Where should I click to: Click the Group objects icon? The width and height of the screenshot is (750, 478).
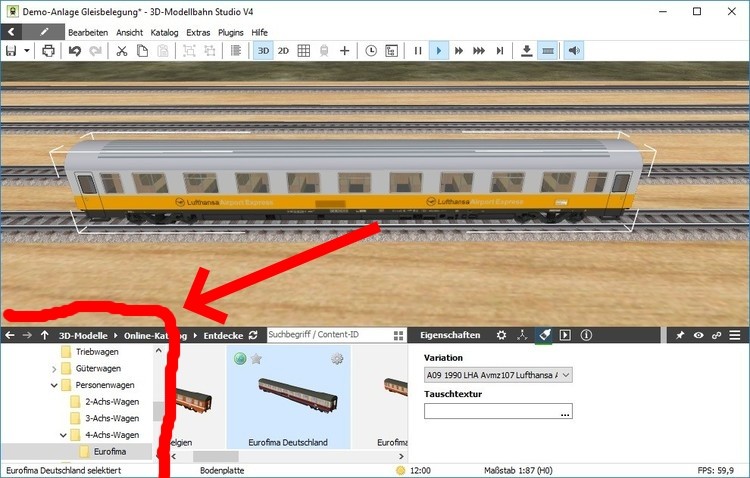tap(189, 51)
